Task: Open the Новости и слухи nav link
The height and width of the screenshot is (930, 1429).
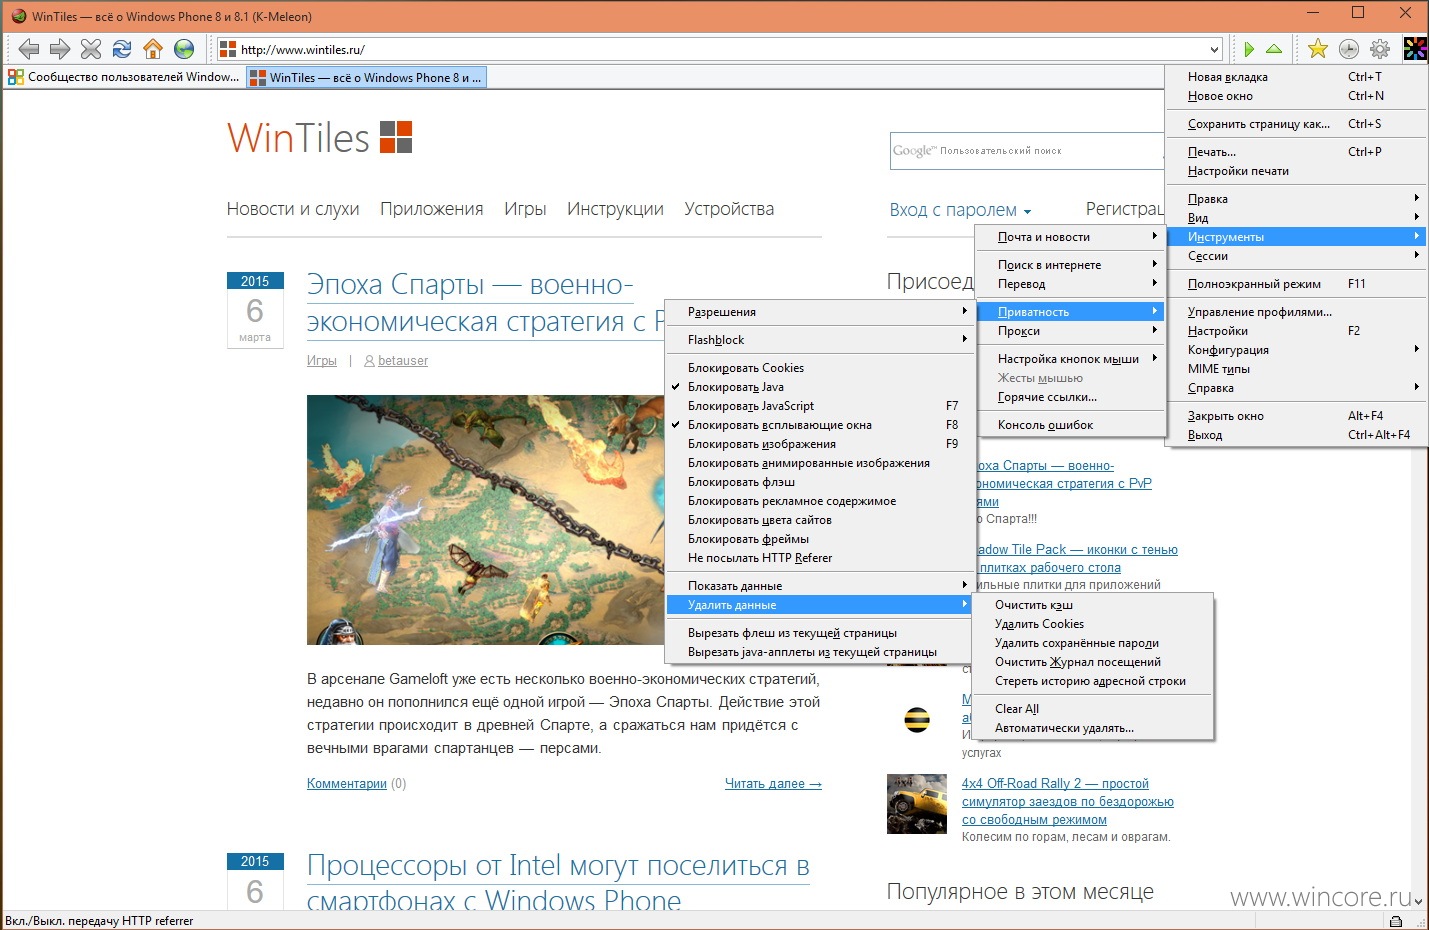Action: click(x=293, y=209)
